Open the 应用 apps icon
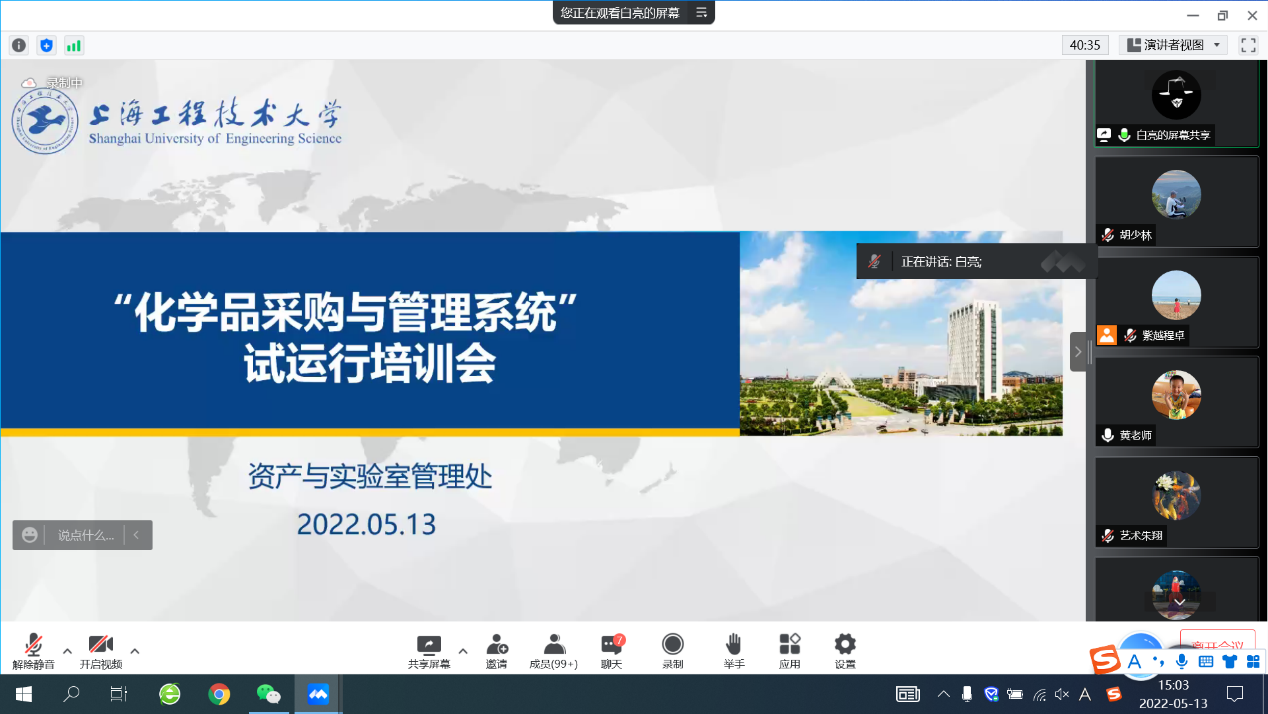1268x714 pixels. (789, 651)
